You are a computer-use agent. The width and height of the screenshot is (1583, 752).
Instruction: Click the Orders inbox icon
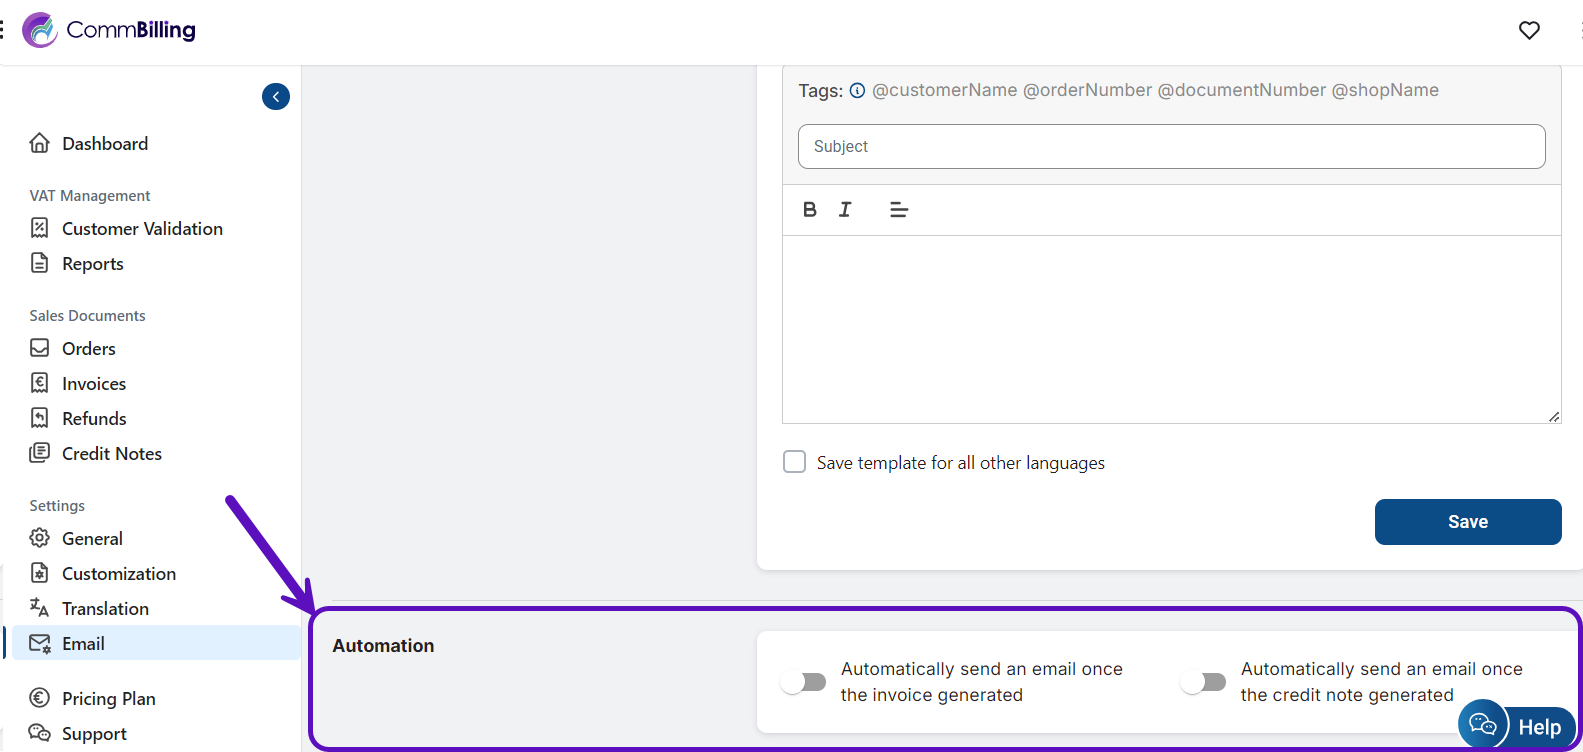40,349
